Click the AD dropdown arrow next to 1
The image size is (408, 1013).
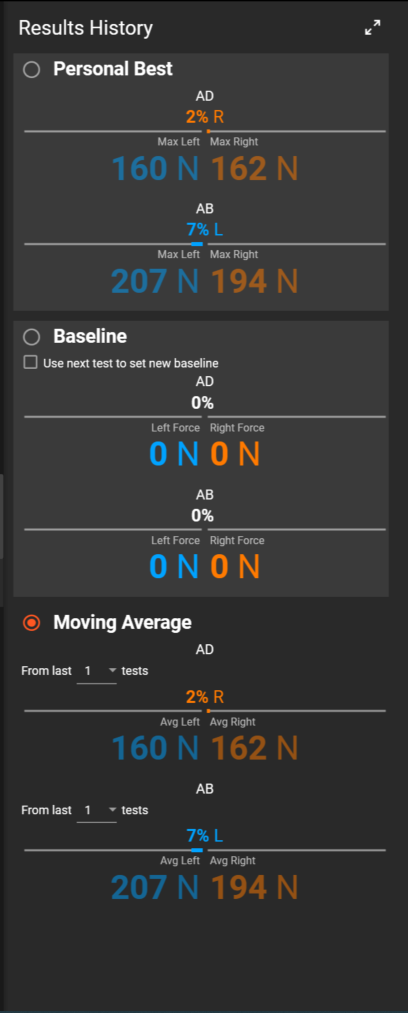[x=112, y=671]
